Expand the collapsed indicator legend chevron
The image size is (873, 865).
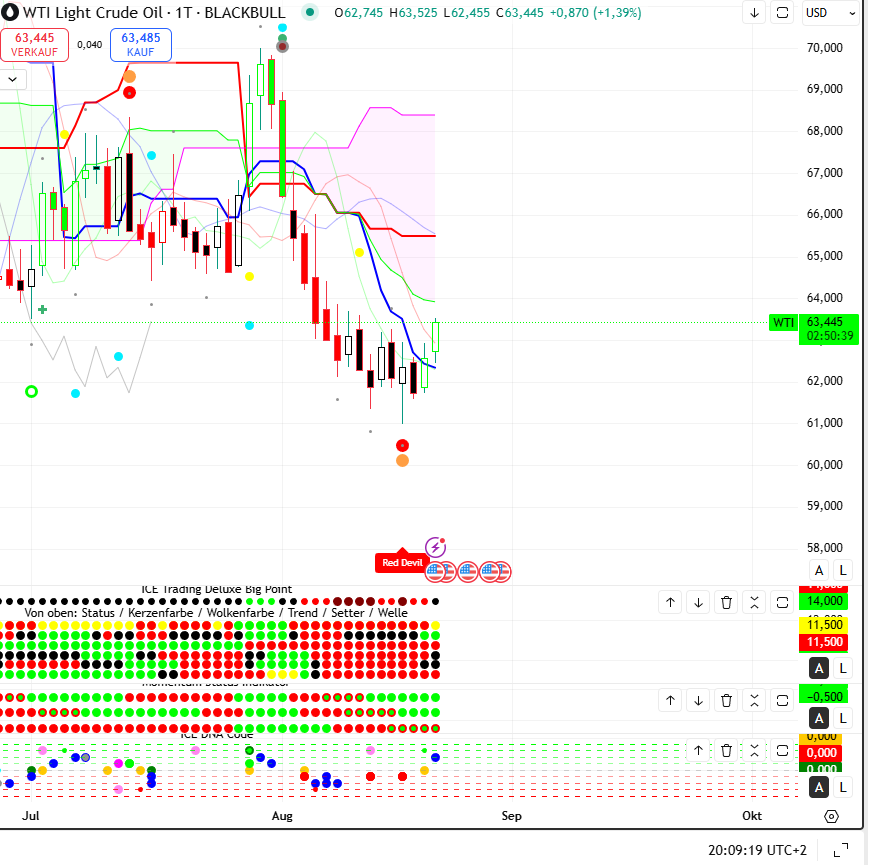tap(14, 78)
